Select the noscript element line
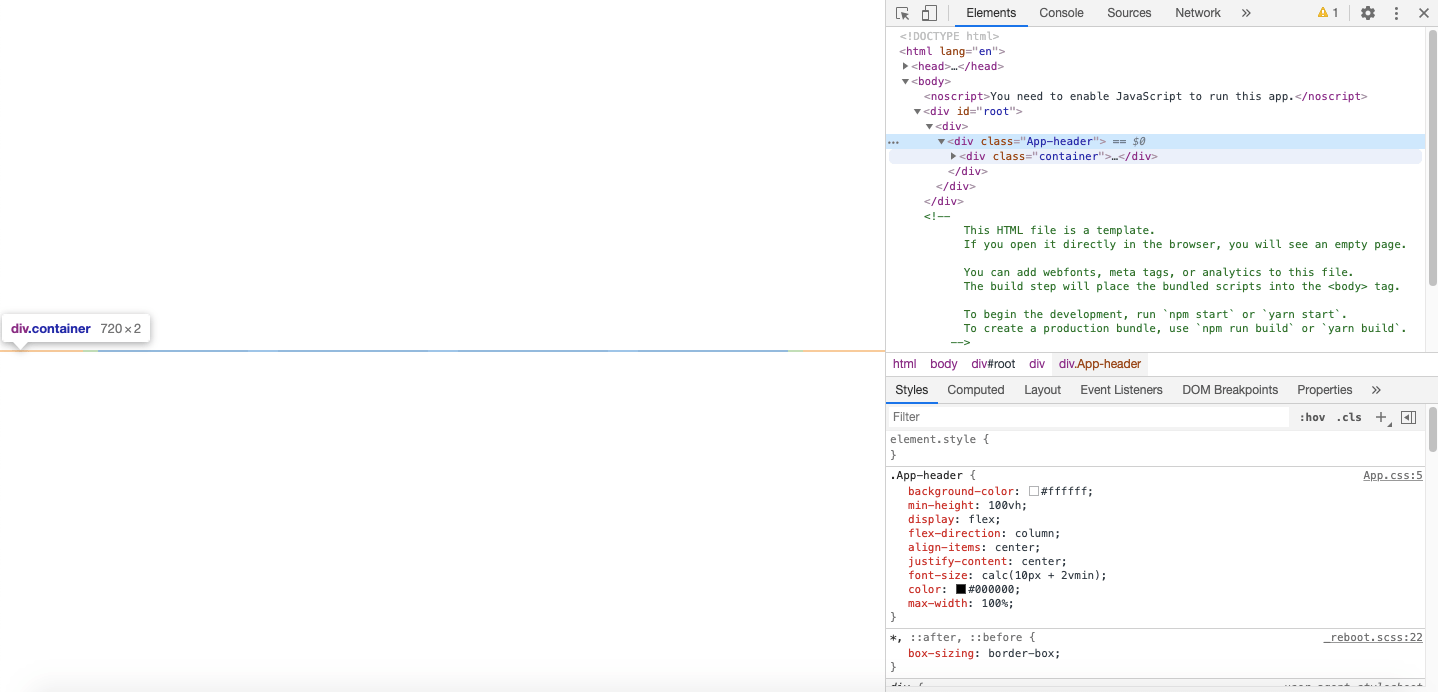The image size is (1438, 692). [x=1145, y=96]
